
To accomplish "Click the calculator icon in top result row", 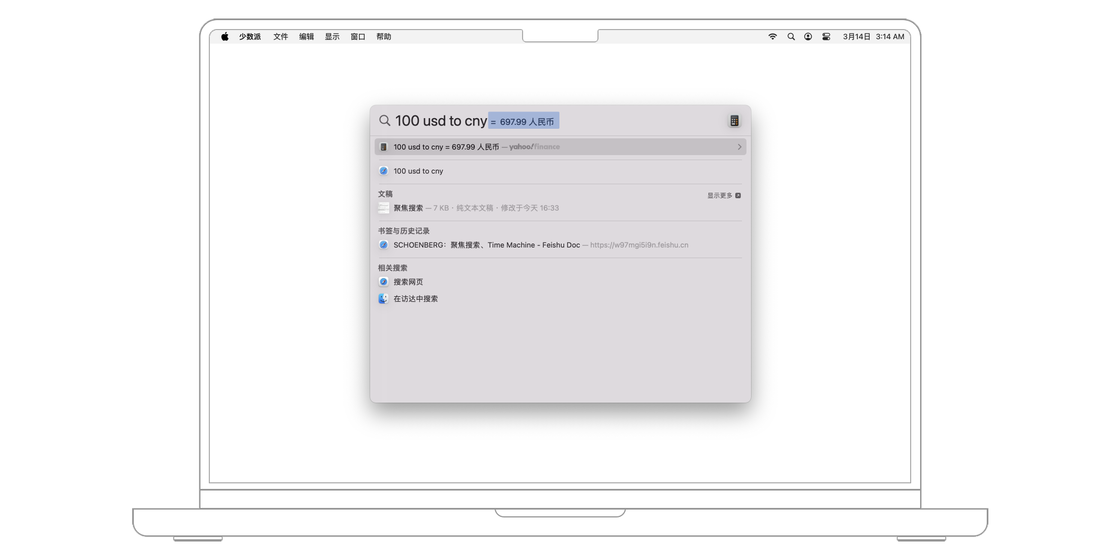I will [x=384, y=146].
